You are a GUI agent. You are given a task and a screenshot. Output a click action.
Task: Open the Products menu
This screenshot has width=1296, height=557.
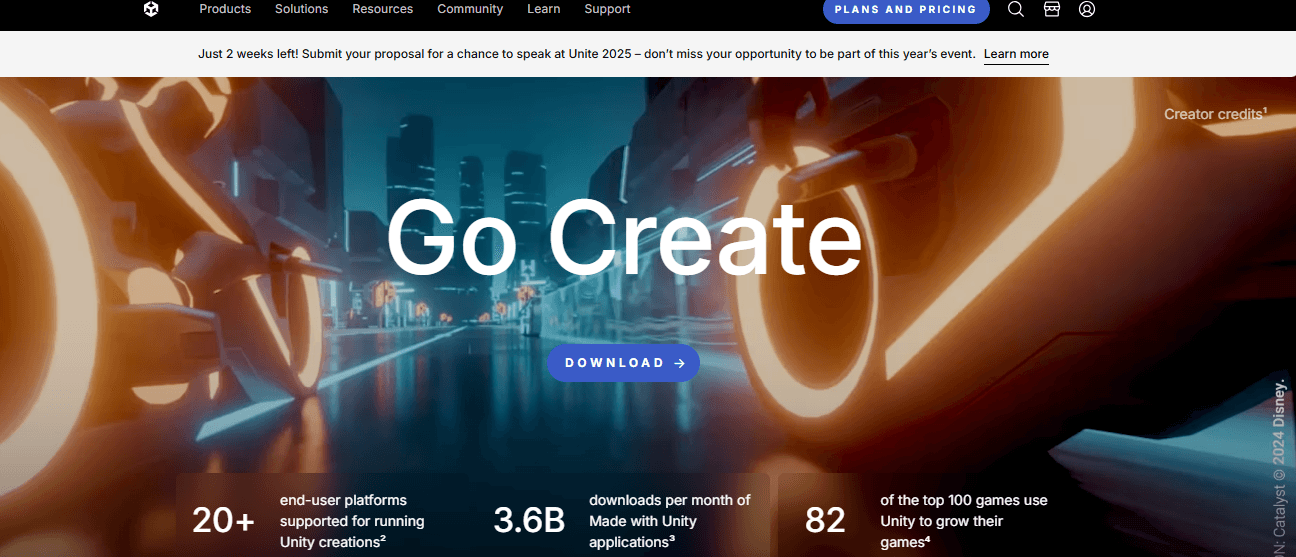pos(225,9)
